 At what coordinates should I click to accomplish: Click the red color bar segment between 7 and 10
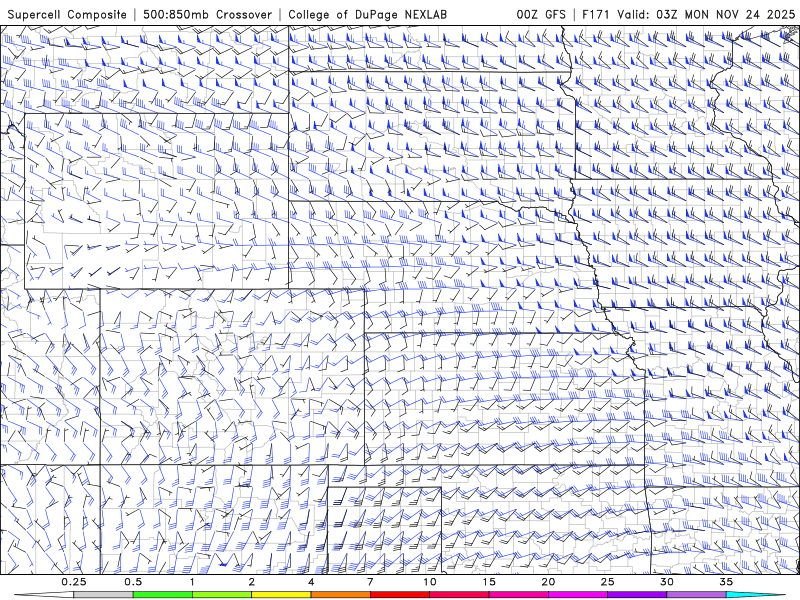pyautogui.click(x=399, y=595)
